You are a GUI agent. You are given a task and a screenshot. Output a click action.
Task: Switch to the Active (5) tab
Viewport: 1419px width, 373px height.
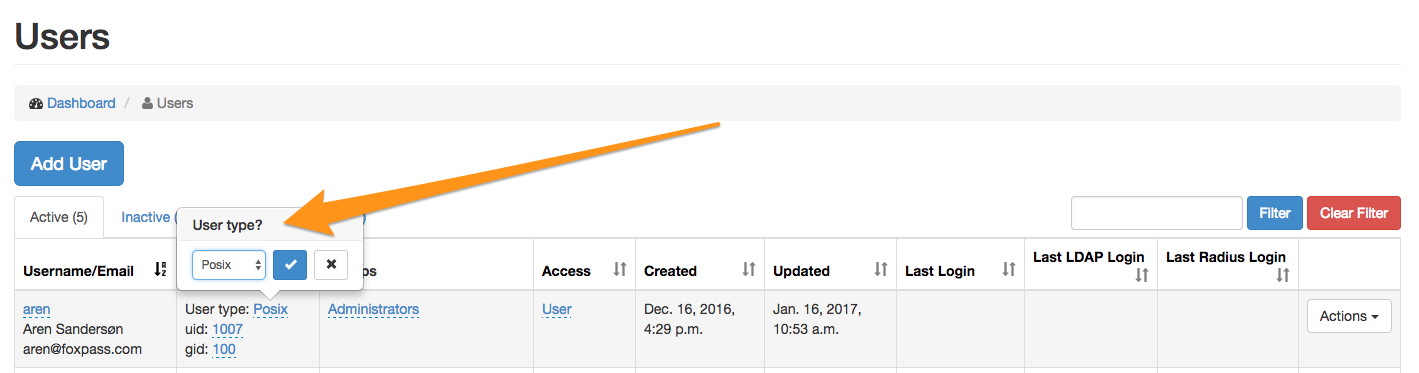click(x=59, y=217)
